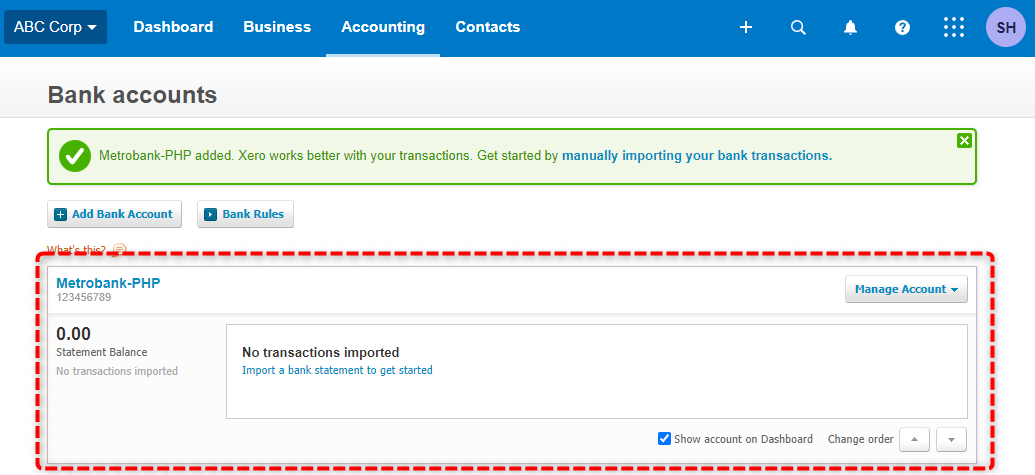Move account up in order

914,439
